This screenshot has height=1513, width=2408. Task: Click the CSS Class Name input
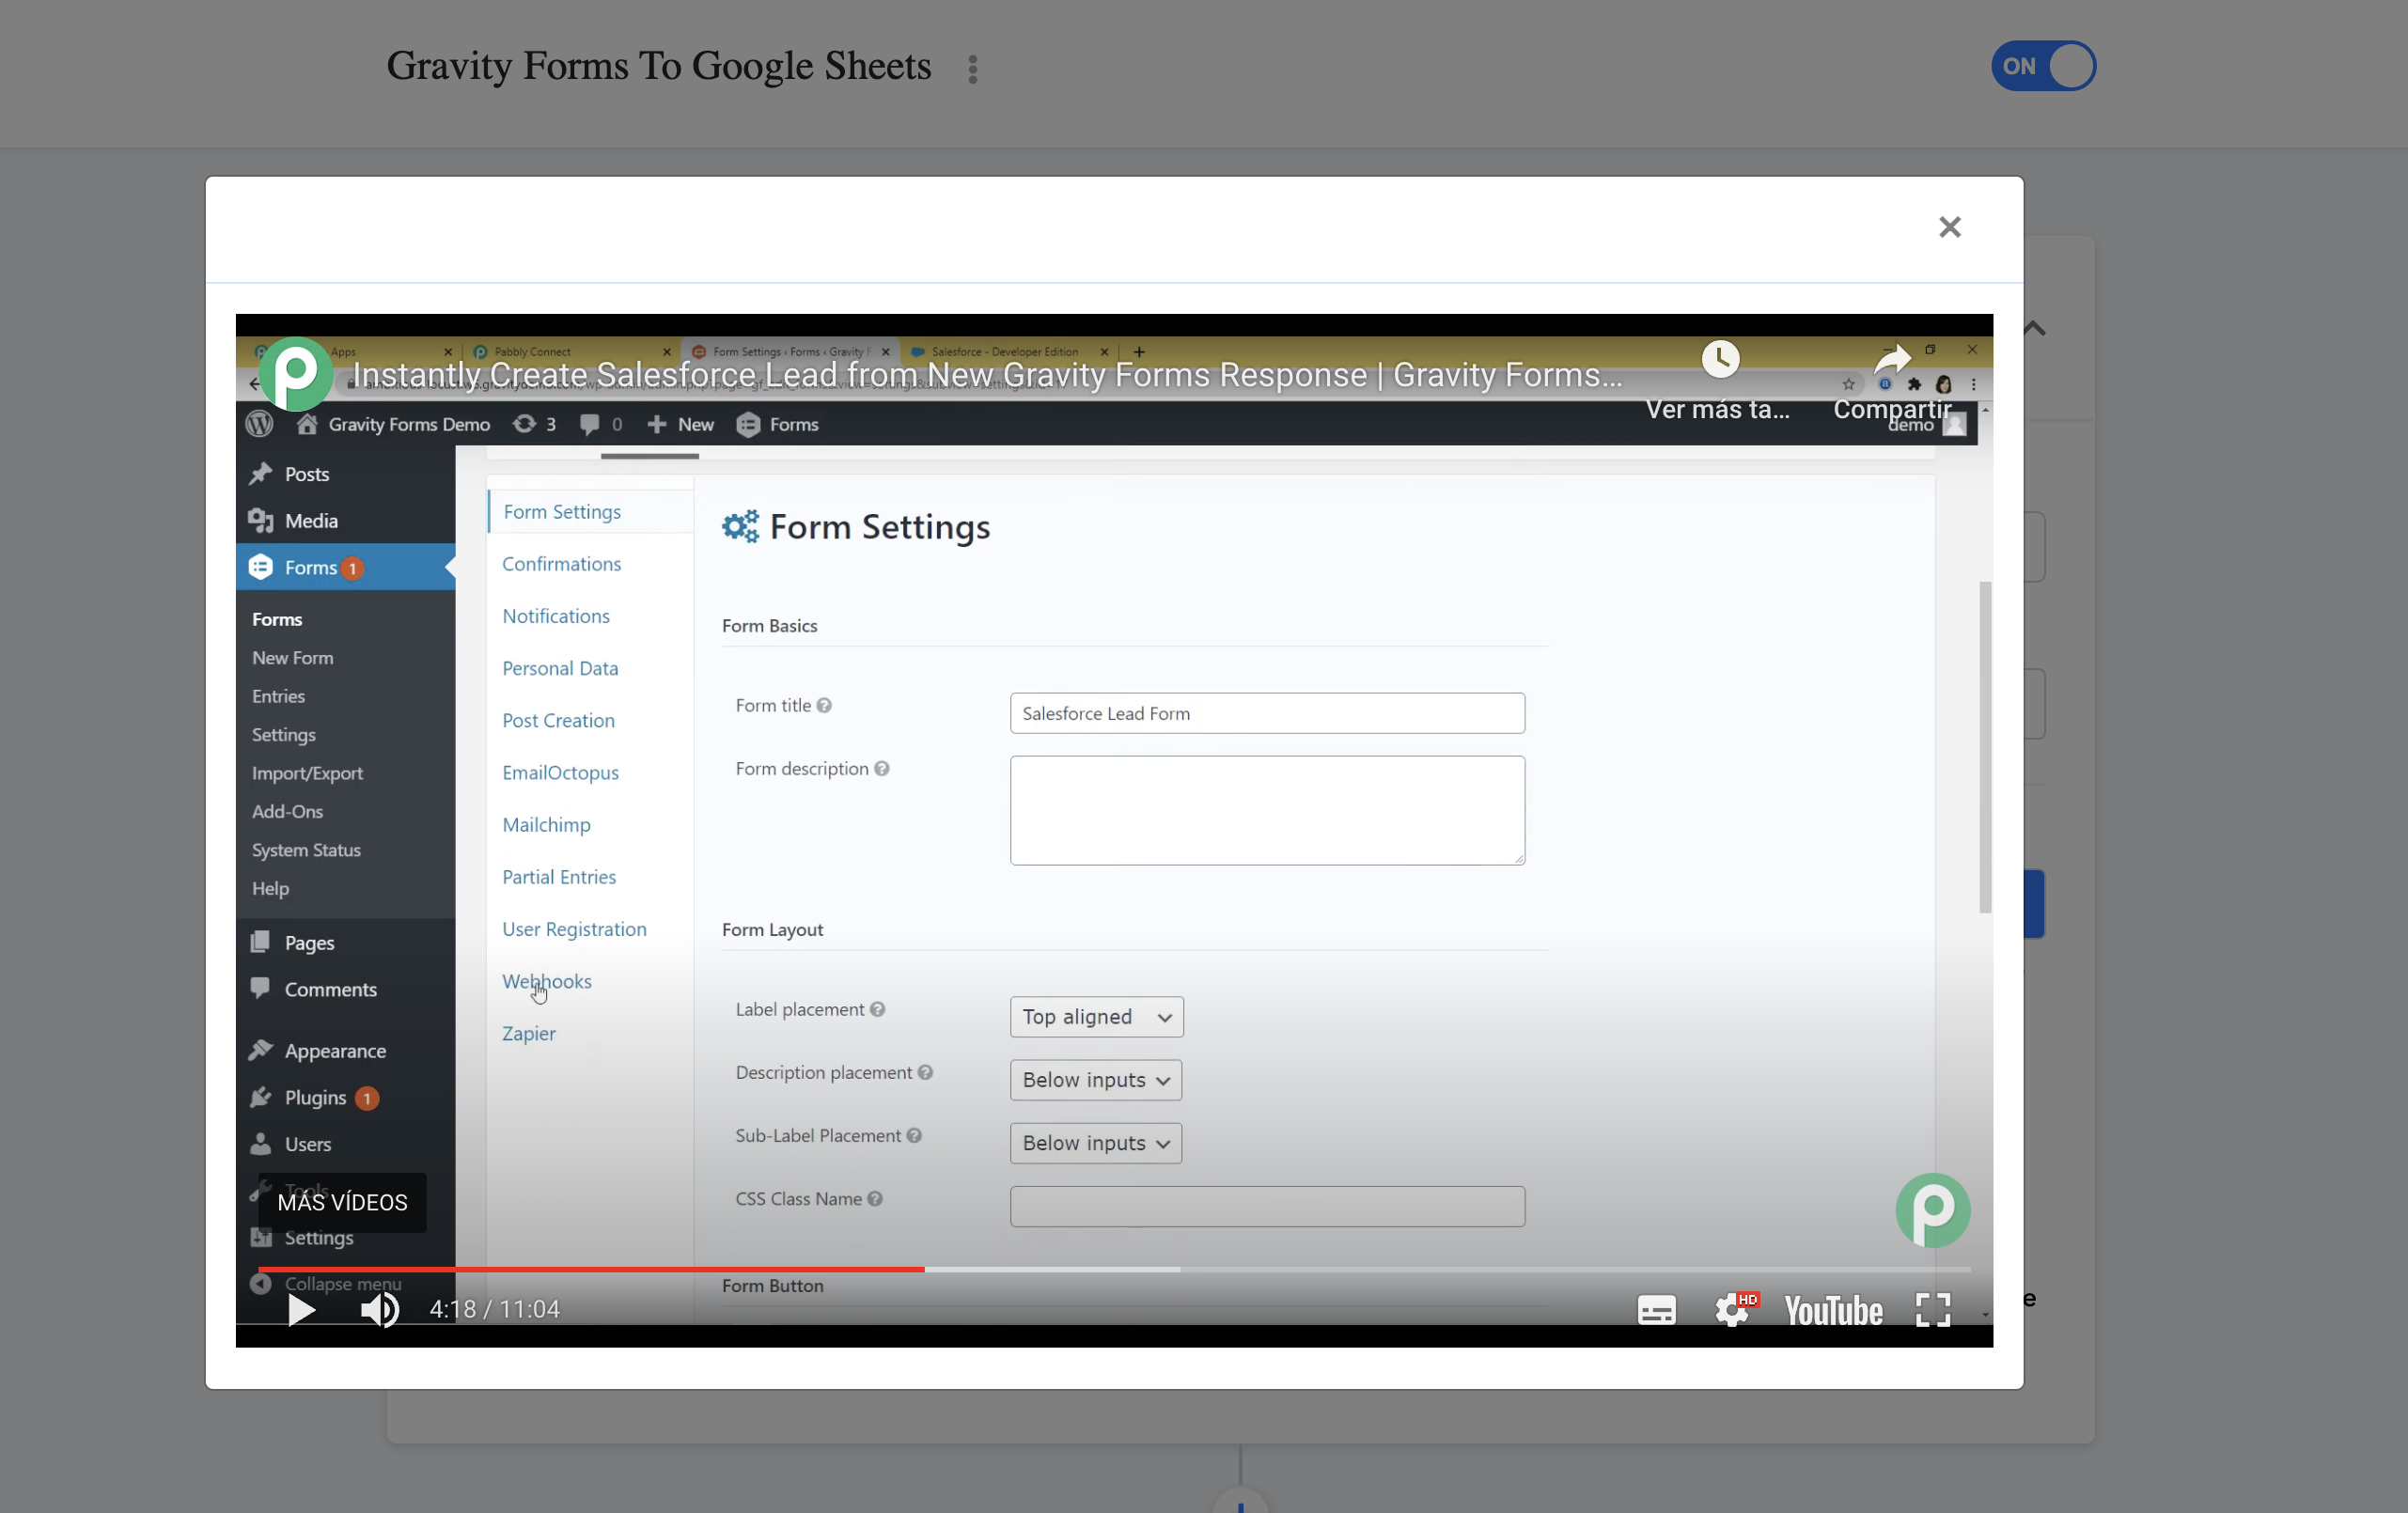1267,1207
